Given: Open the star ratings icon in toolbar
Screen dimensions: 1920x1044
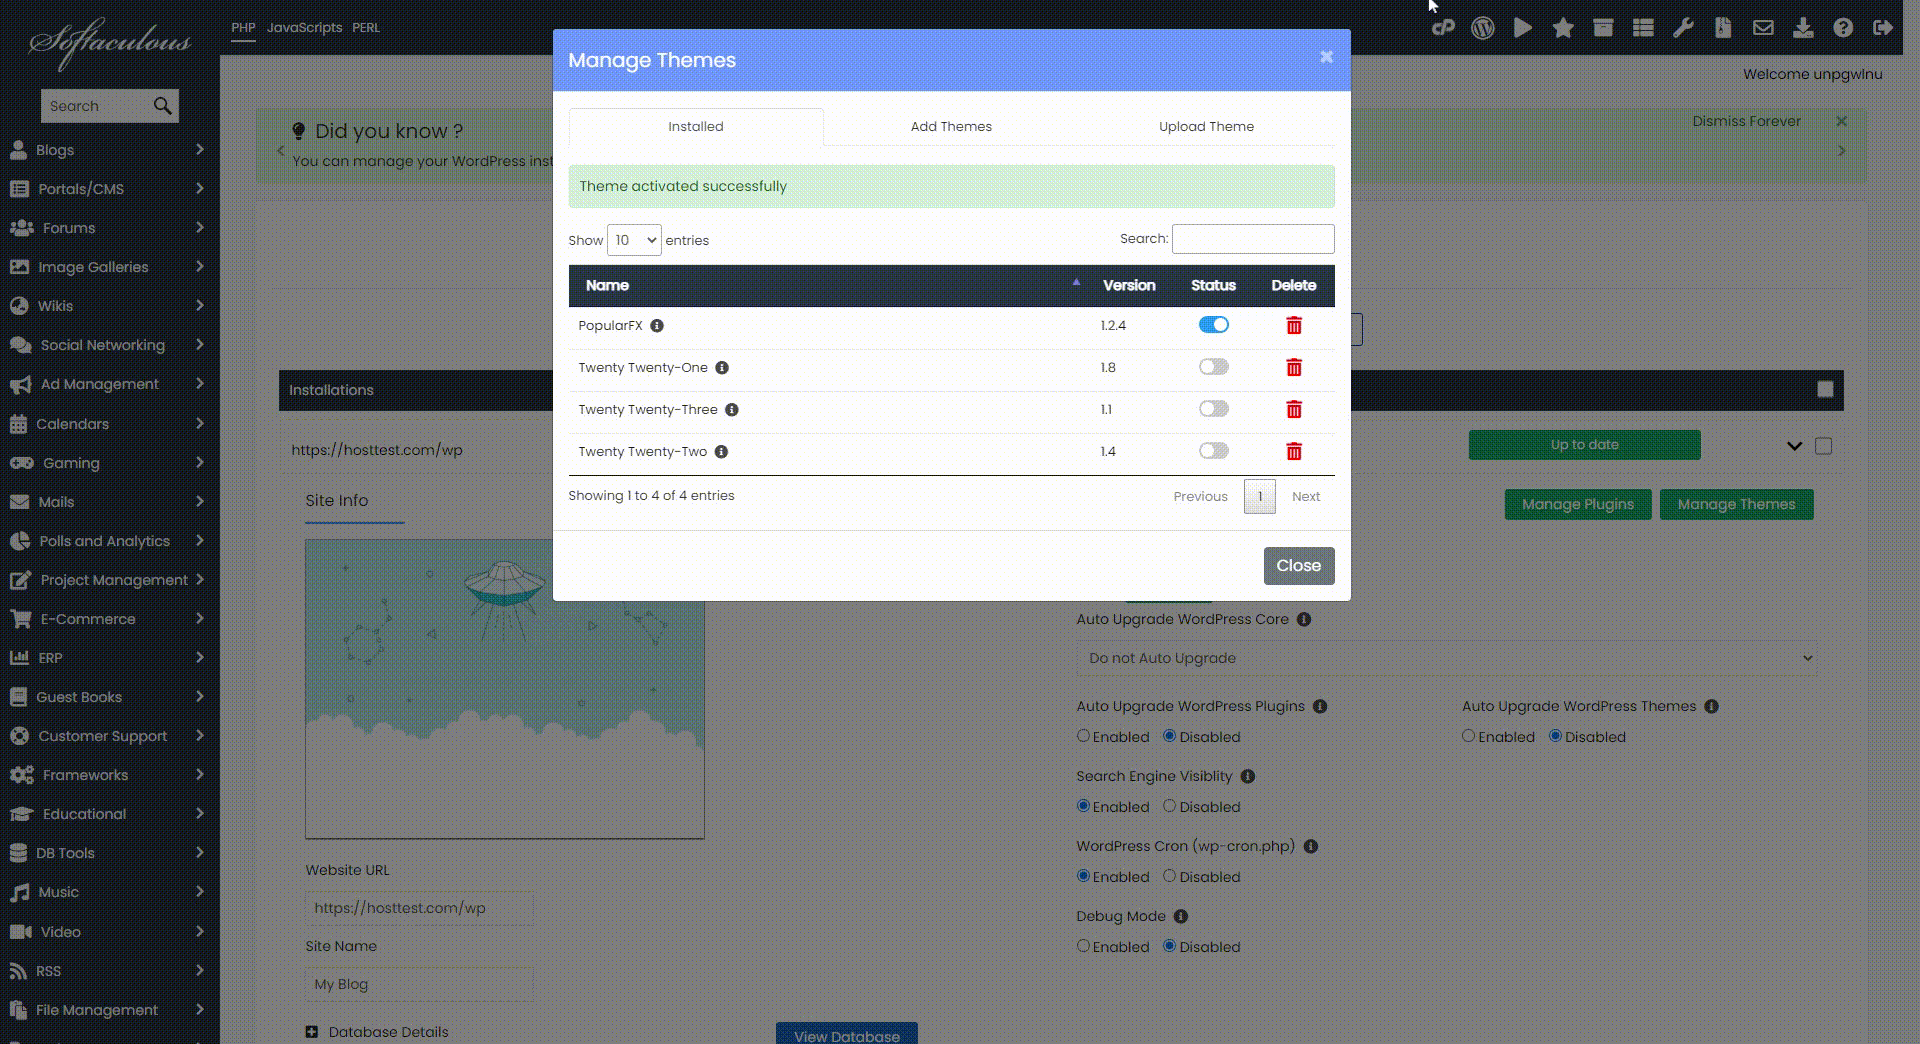Looking at the screenshot, I should [1563, 28].
